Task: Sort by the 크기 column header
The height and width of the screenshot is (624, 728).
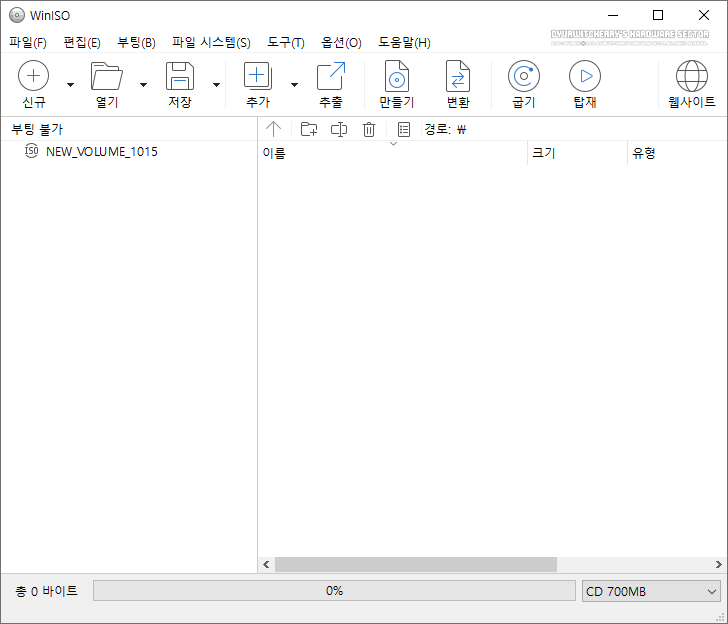Action: [x=577, y=153]
